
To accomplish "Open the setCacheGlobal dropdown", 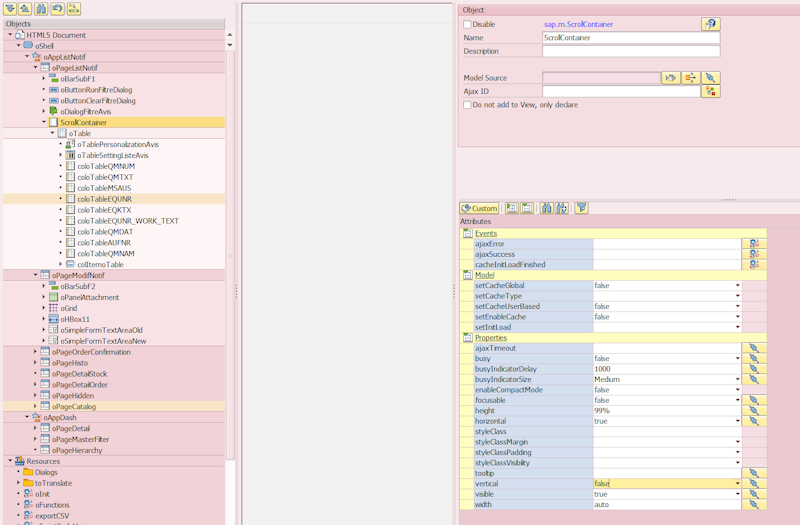I will (737, 286).
